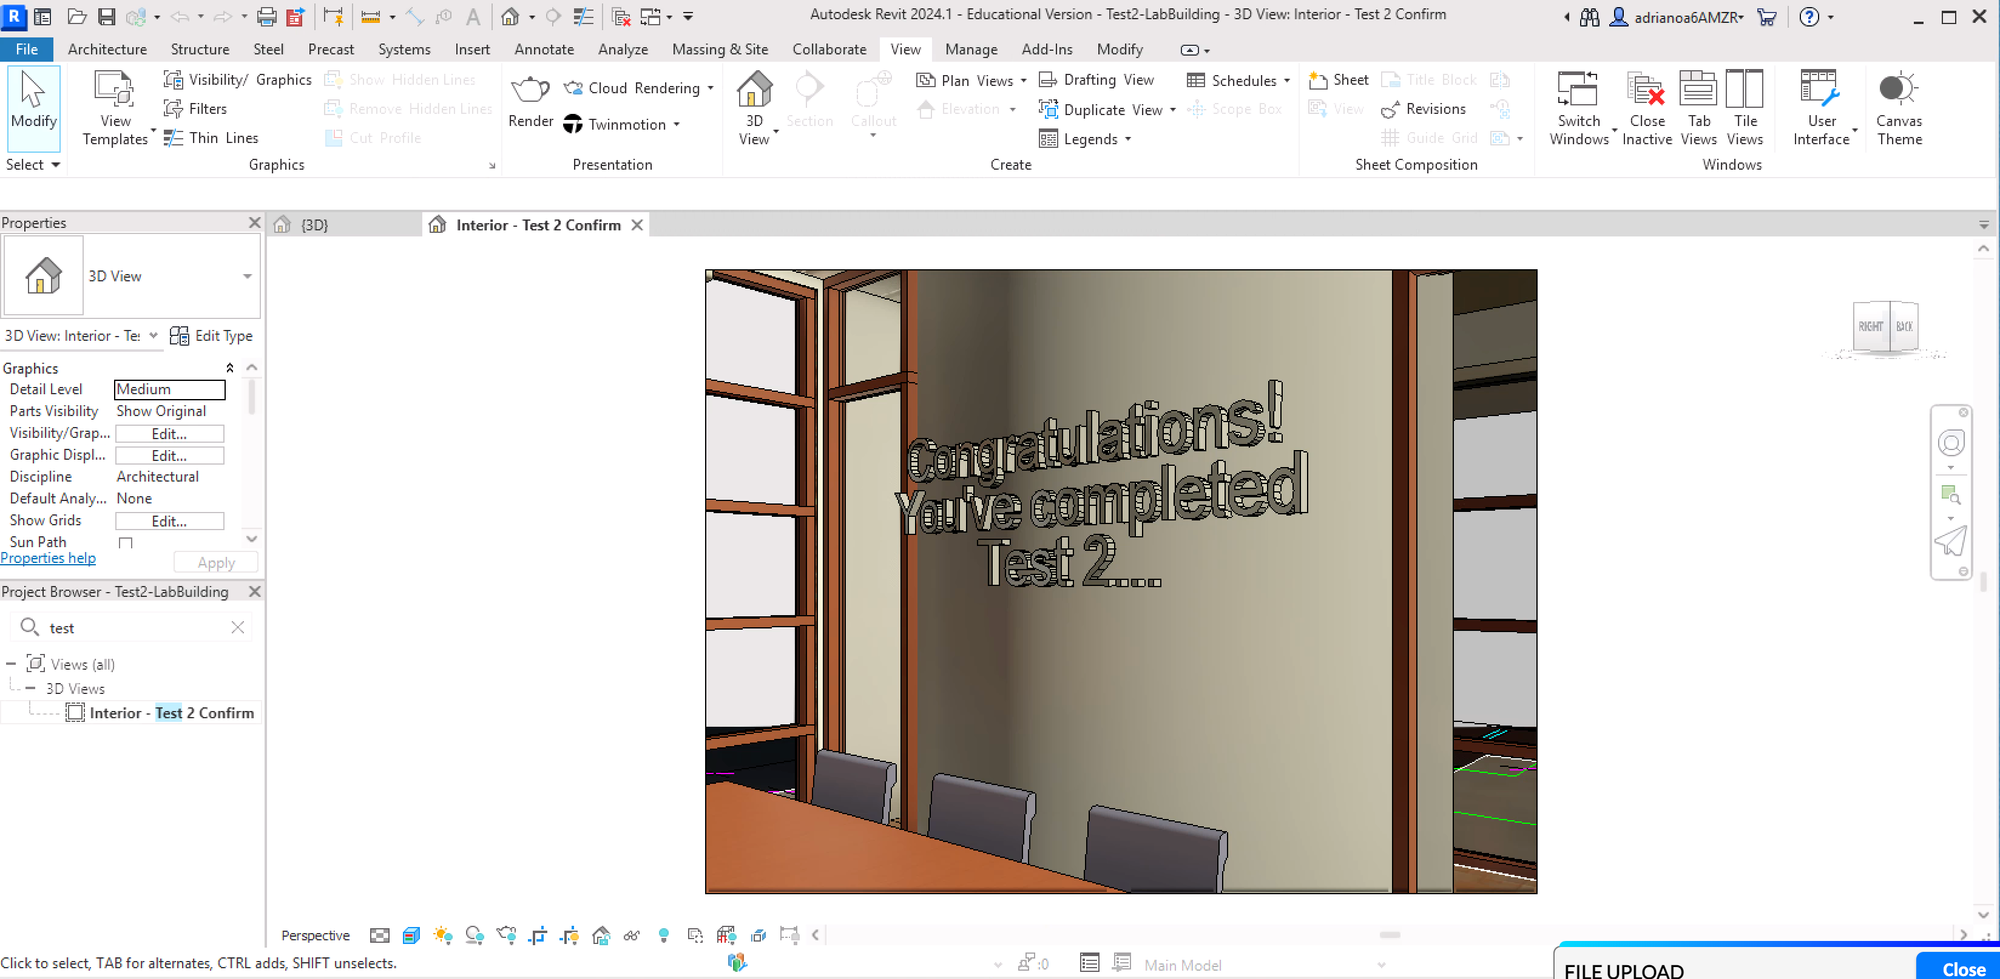
Task: Toggle Thin Lines in Graphics panel
Action: 211,138
